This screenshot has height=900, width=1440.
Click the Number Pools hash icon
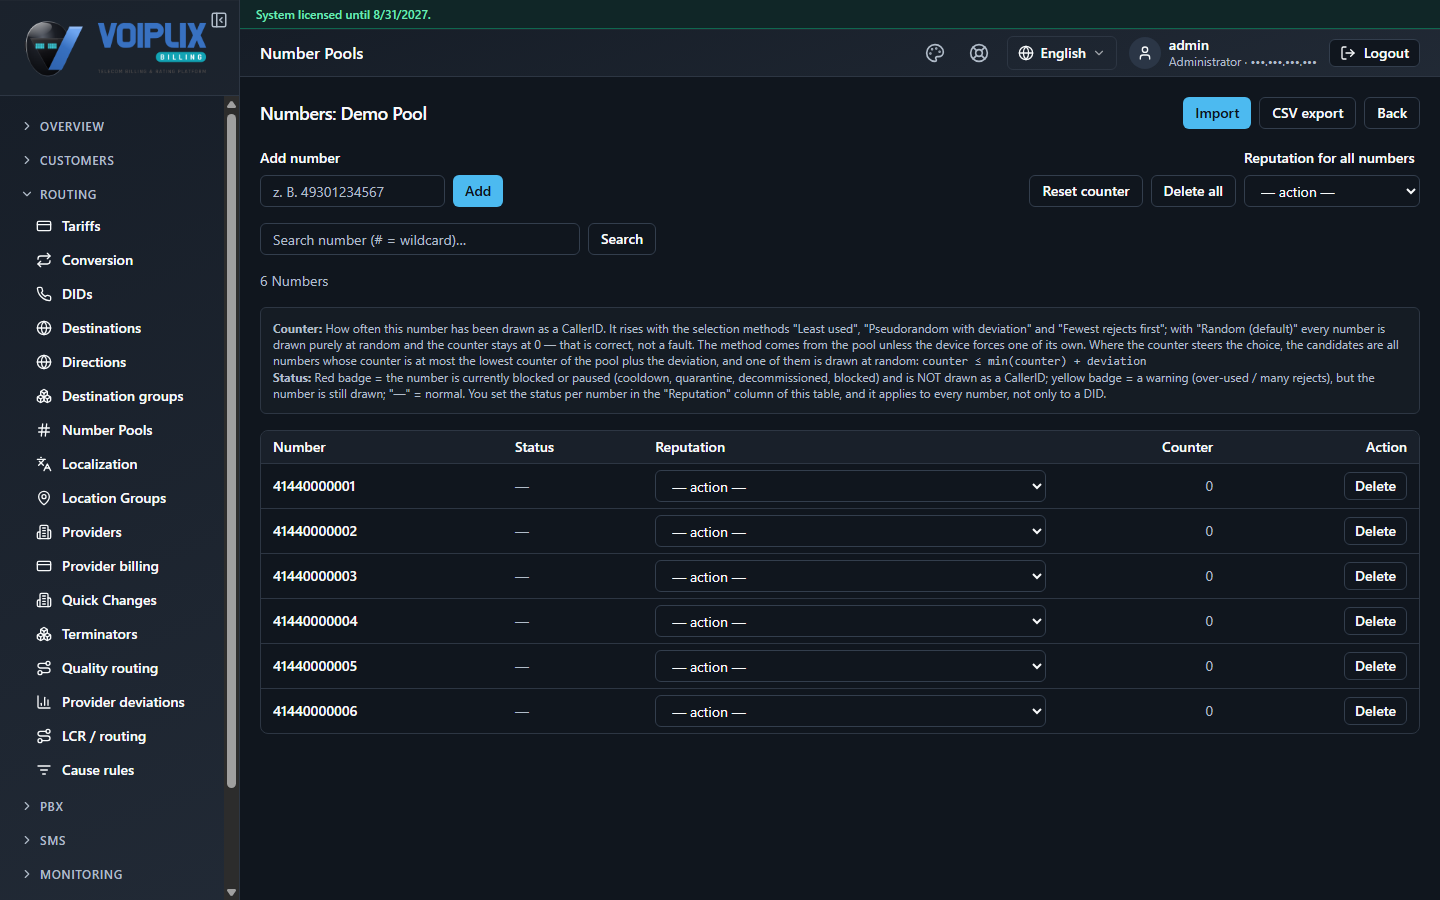(44, 430)
